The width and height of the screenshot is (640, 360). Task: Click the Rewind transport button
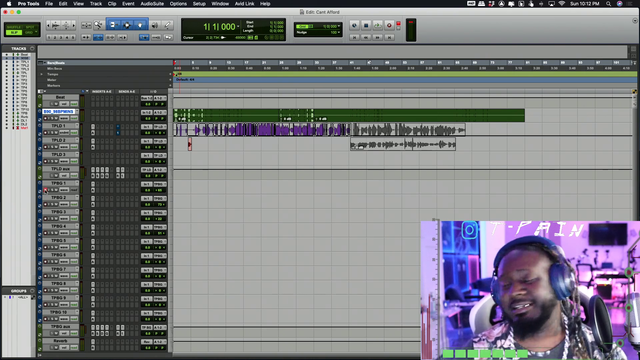(x=366, y=37)
